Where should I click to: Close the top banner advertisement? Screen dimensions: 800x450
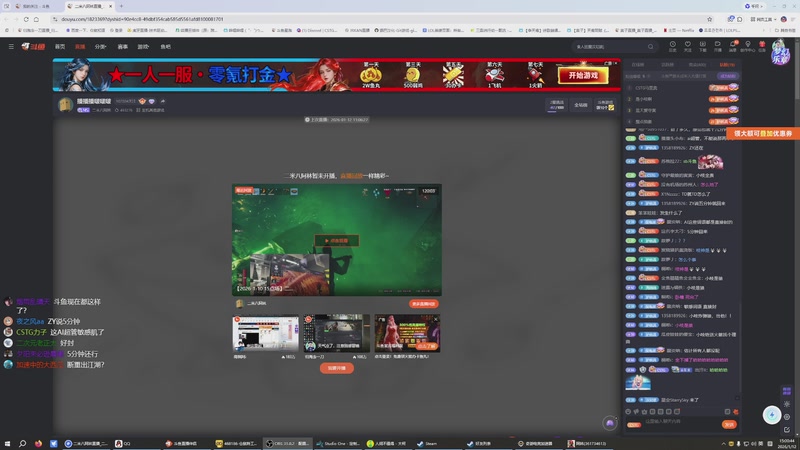[x=615, y=63]
